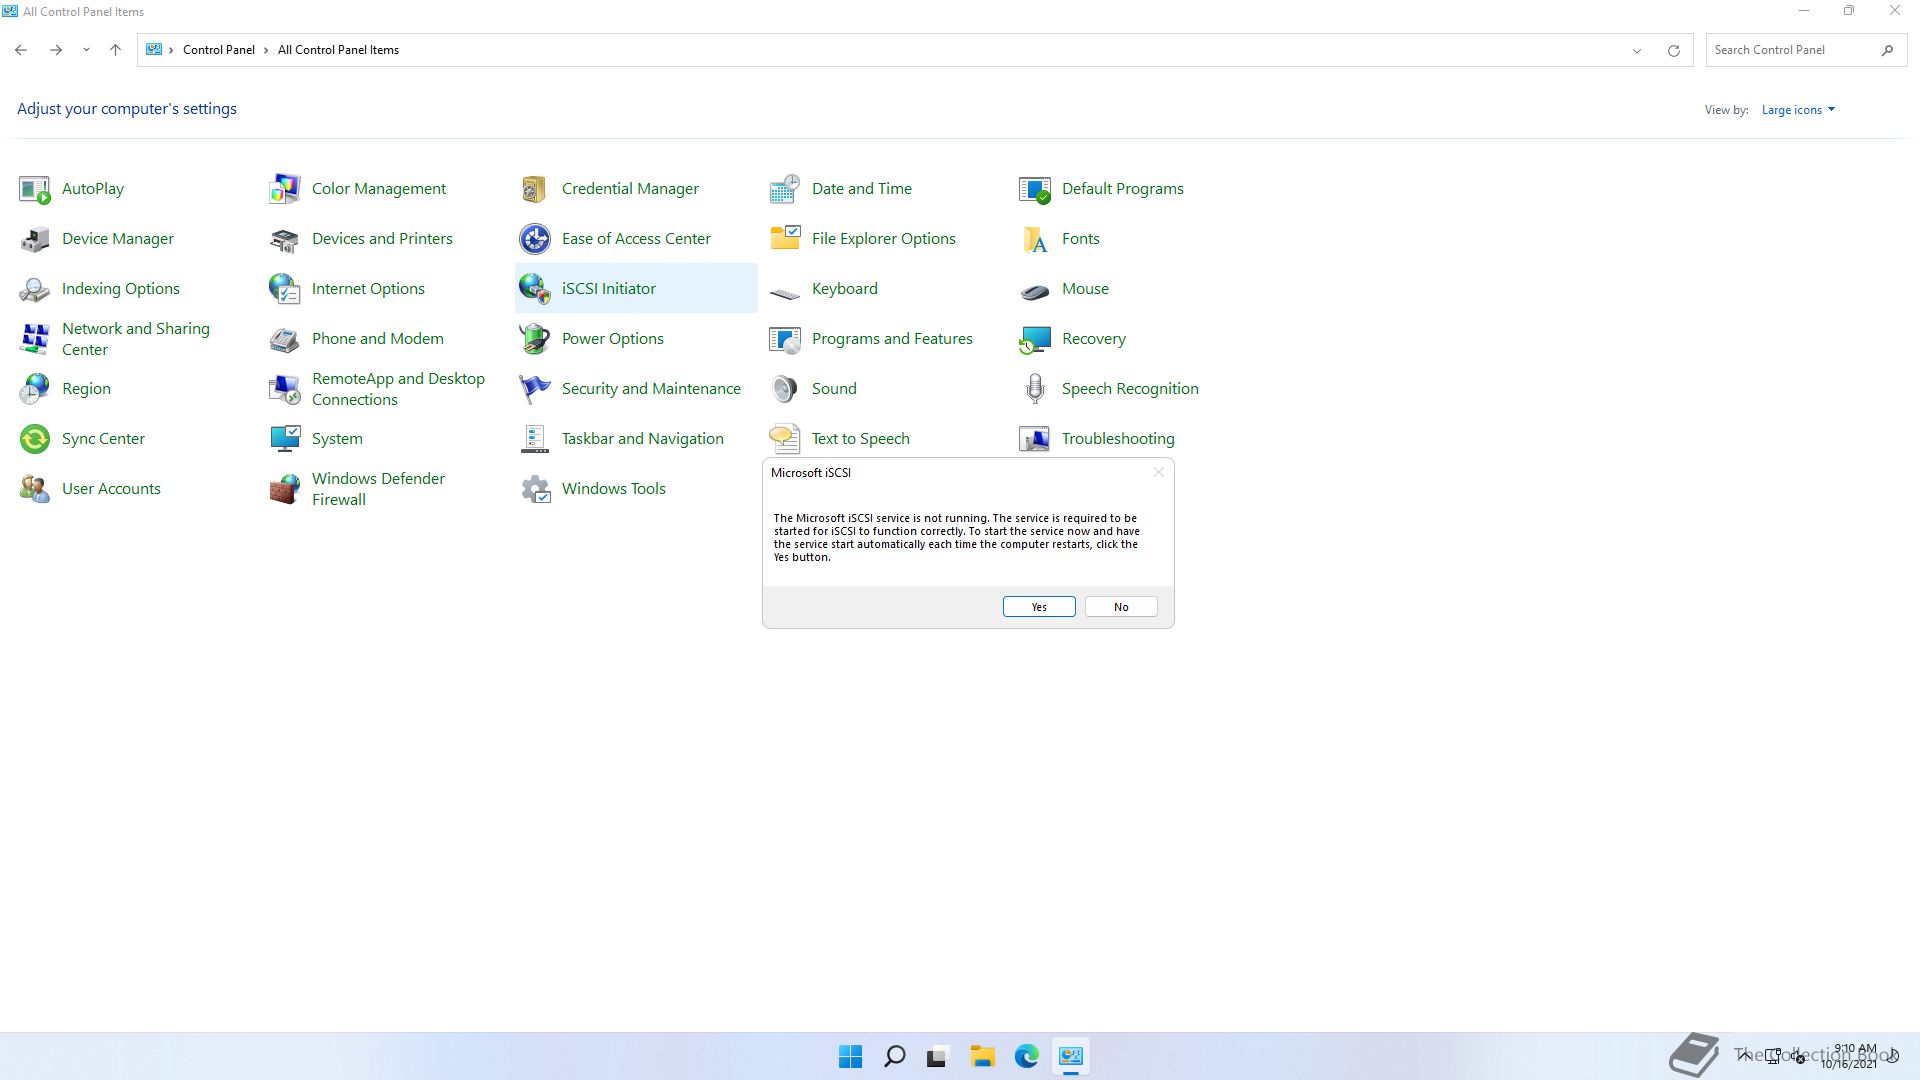Click No in Microsoft iSCSI dialog
1920x1080 pixels.
[1121, 607]
